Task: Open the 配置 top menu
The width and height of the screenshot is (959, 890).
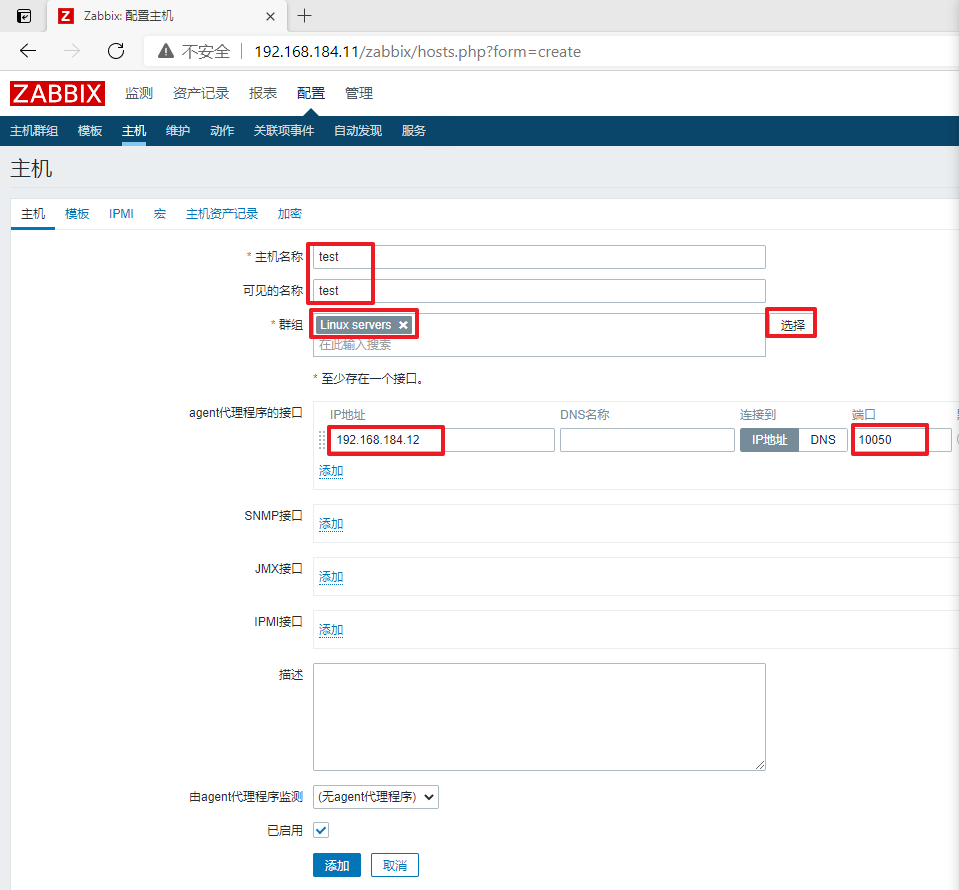Action: click(x=311, y=93)
